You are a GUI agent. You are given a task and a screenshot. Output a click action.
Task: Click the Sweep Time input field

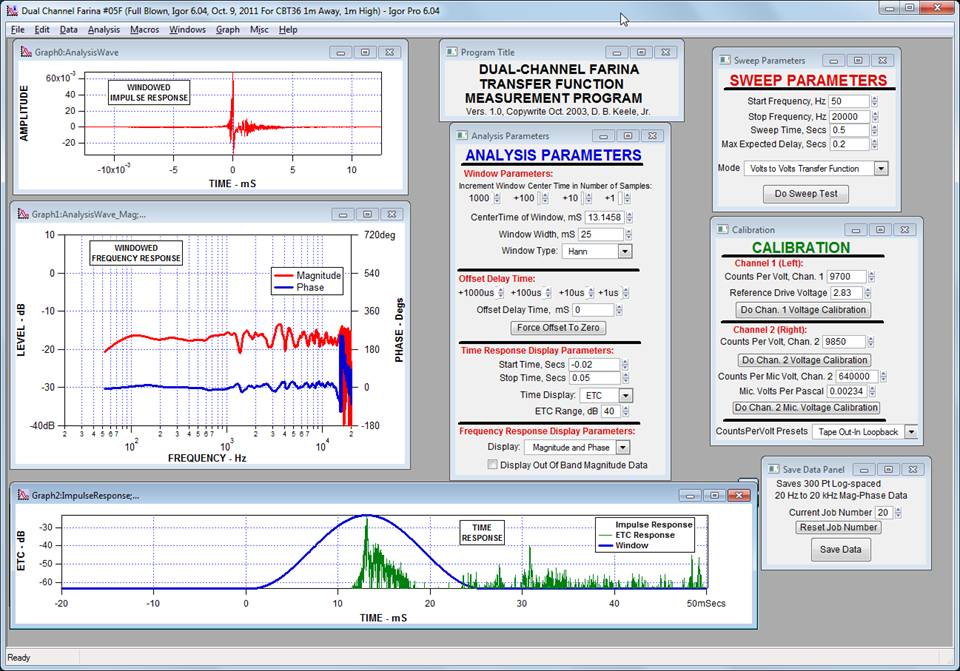pyautogui.click(x=849, y=130)
